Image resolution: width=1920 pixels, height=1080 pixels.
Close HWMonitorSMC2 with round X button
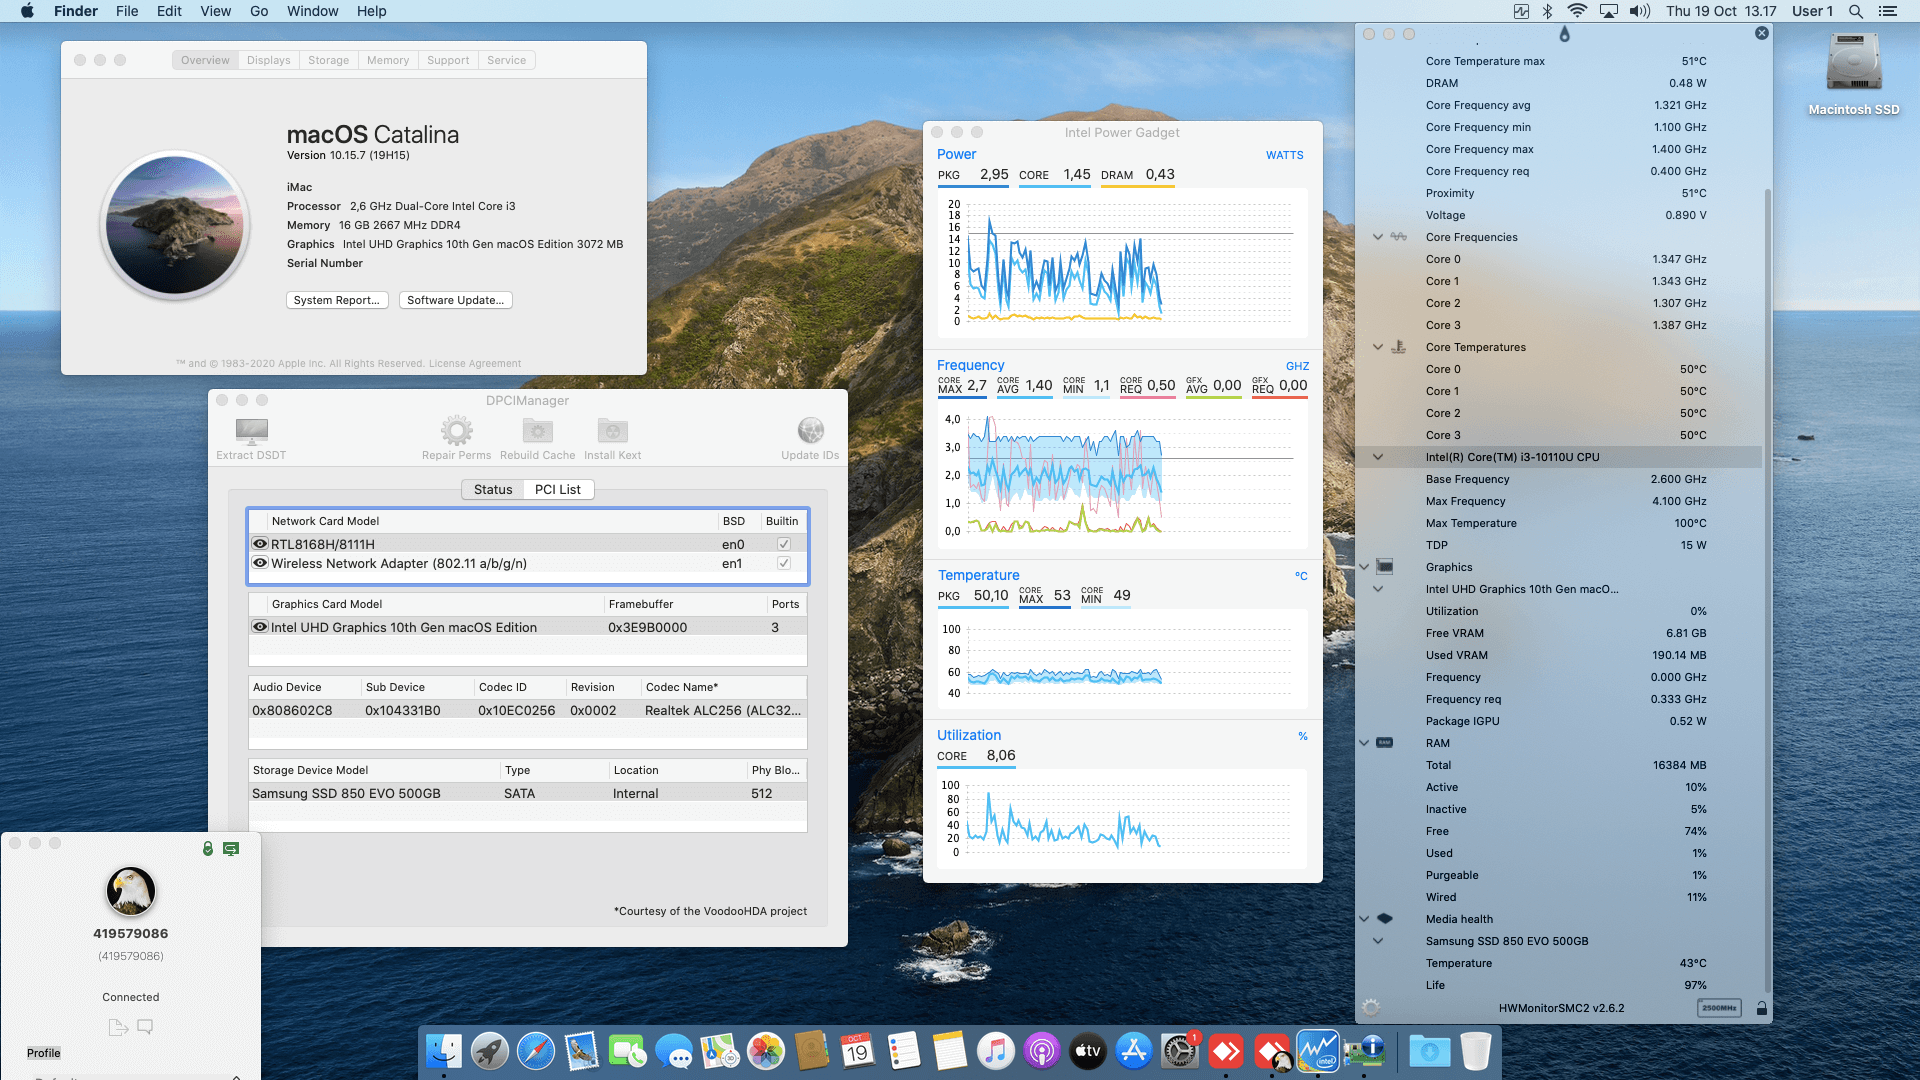pyautogui.click(x=1762, y=33)
